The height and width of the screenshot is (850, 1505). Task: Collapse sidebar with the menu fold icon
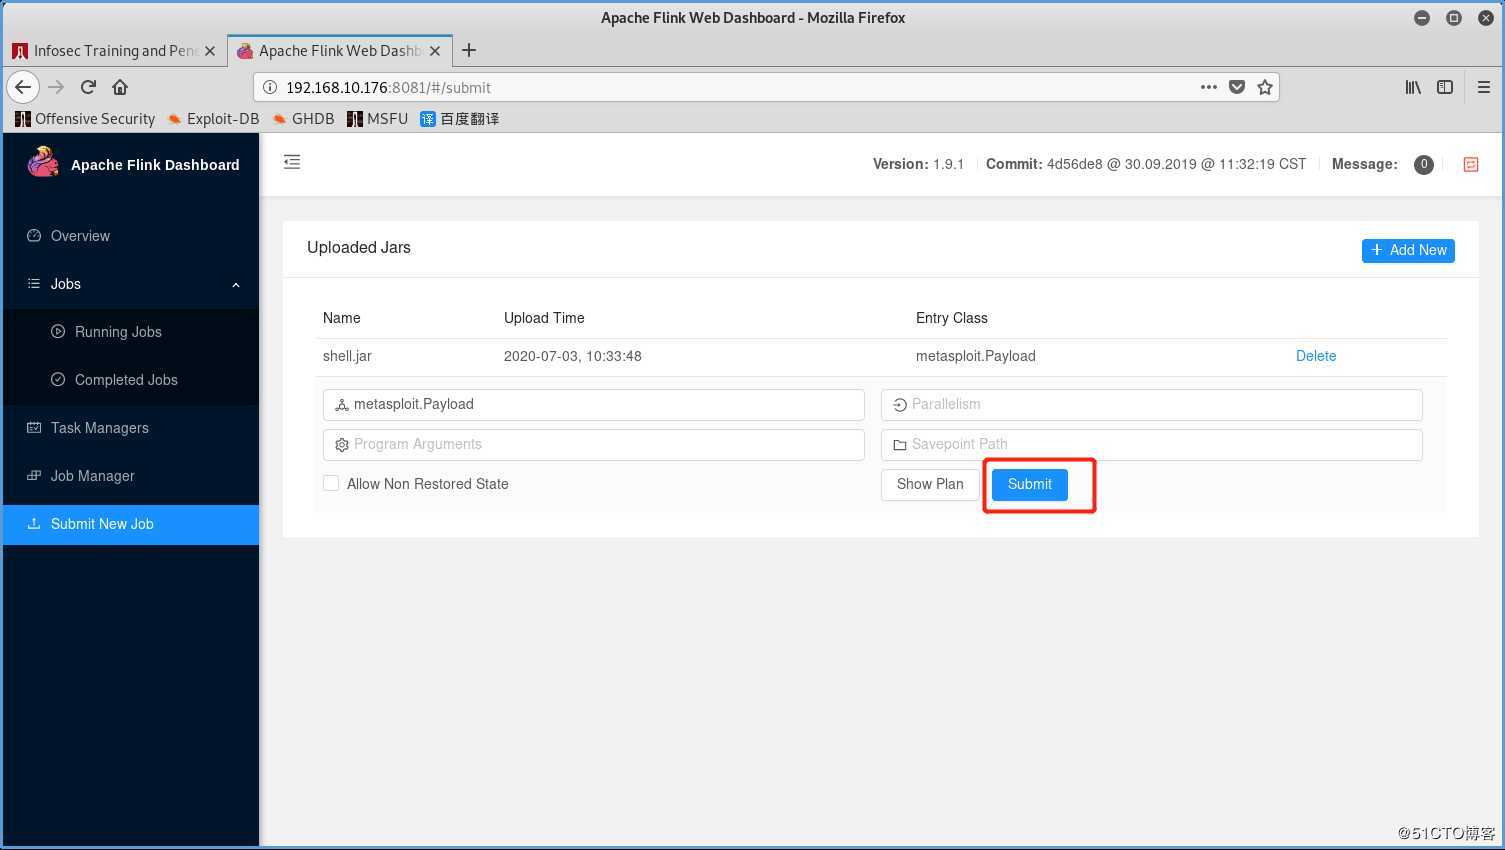click(x=292, y=162)
